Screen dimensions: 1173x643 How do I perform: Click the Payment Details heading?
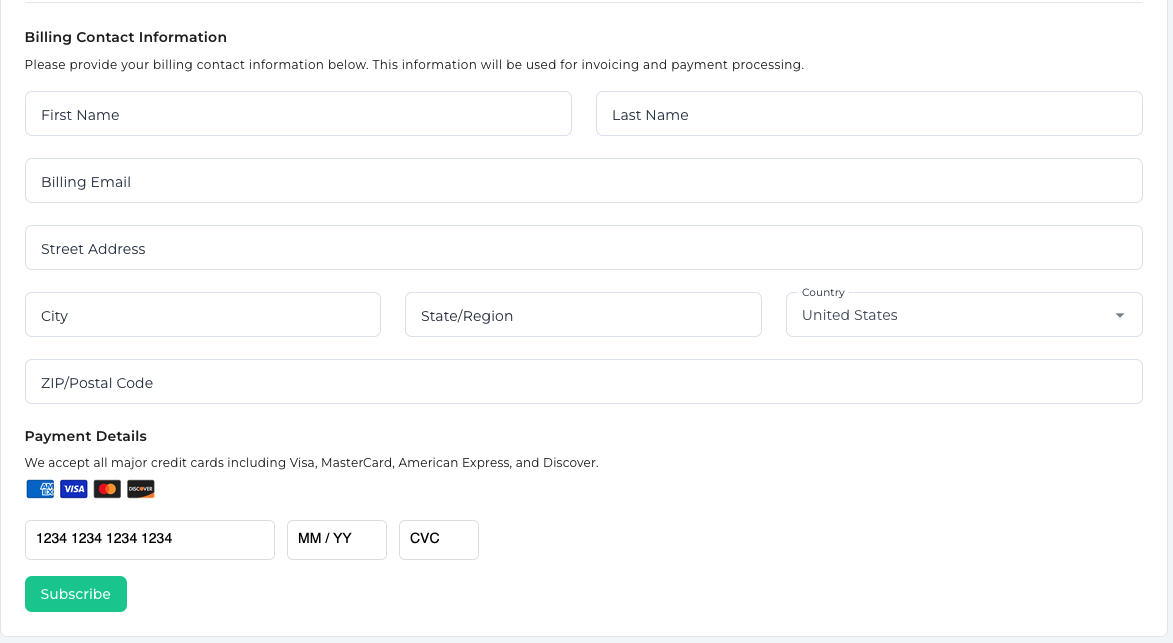point(86,436)
